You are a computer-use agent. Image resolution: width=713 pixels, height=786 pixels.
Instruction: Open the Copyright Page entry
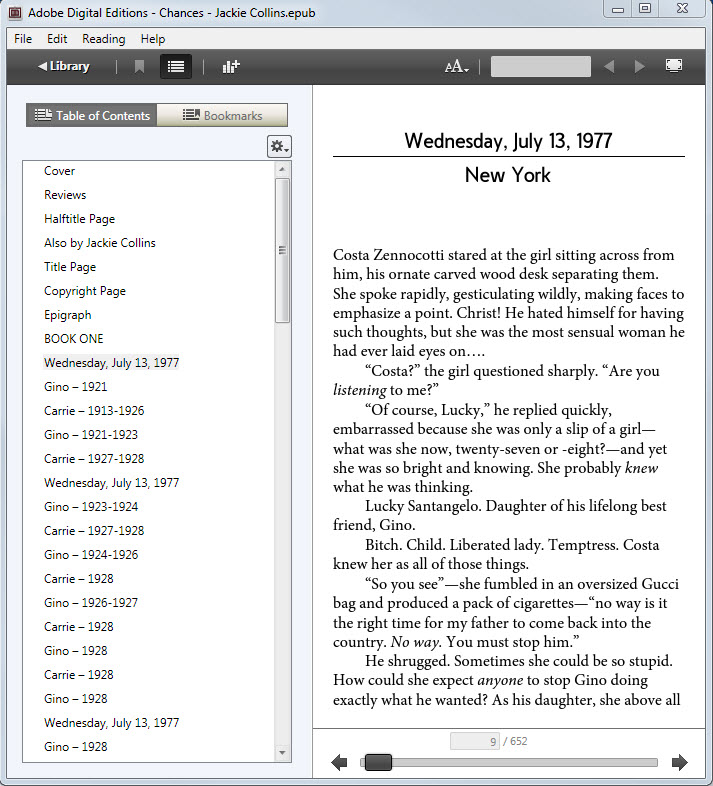[84, 291]
